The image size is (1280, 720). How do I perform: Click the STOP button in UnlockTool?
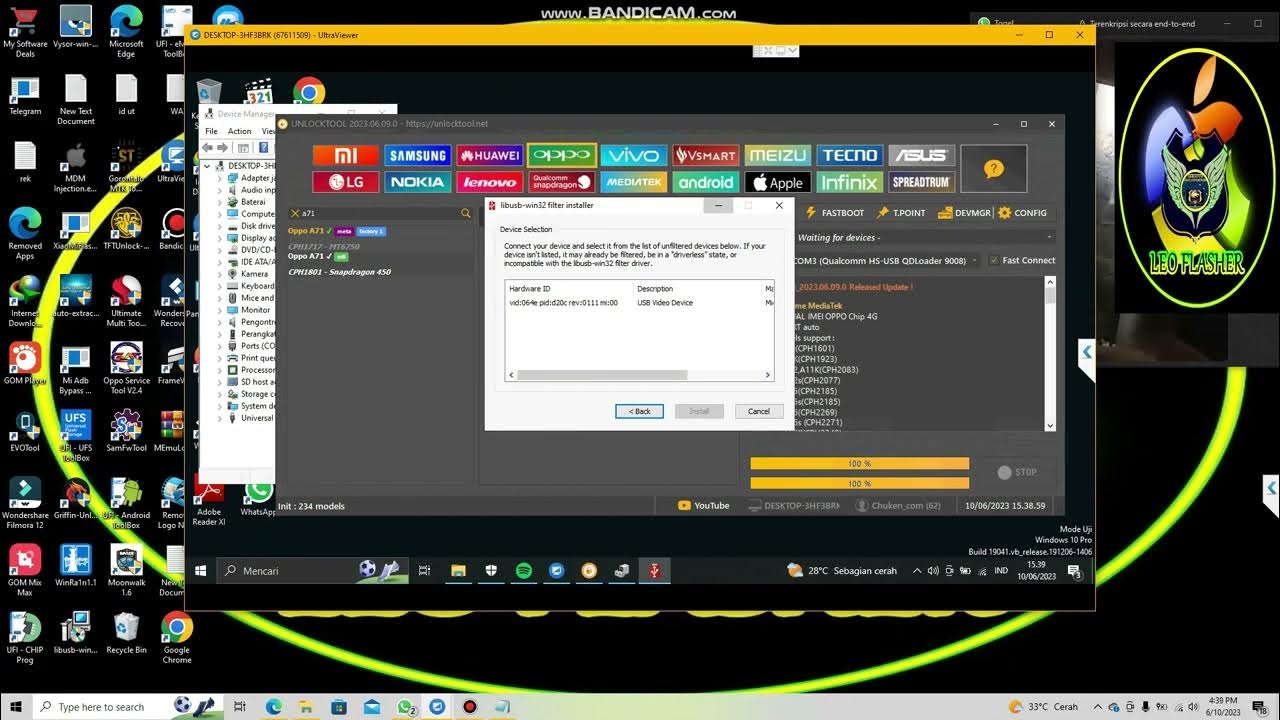[1018, 472]
